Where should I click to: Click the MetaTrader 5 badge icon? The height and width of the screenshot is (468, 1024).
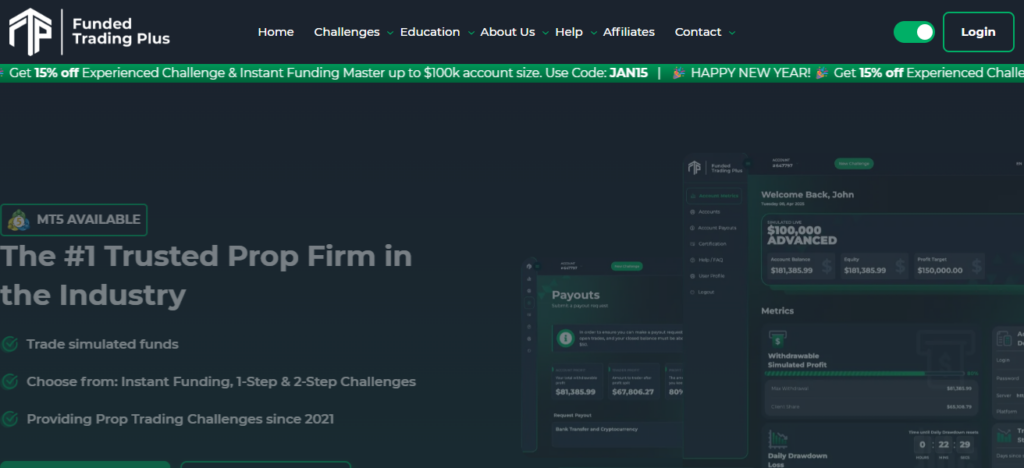click(x=19, y=220)
